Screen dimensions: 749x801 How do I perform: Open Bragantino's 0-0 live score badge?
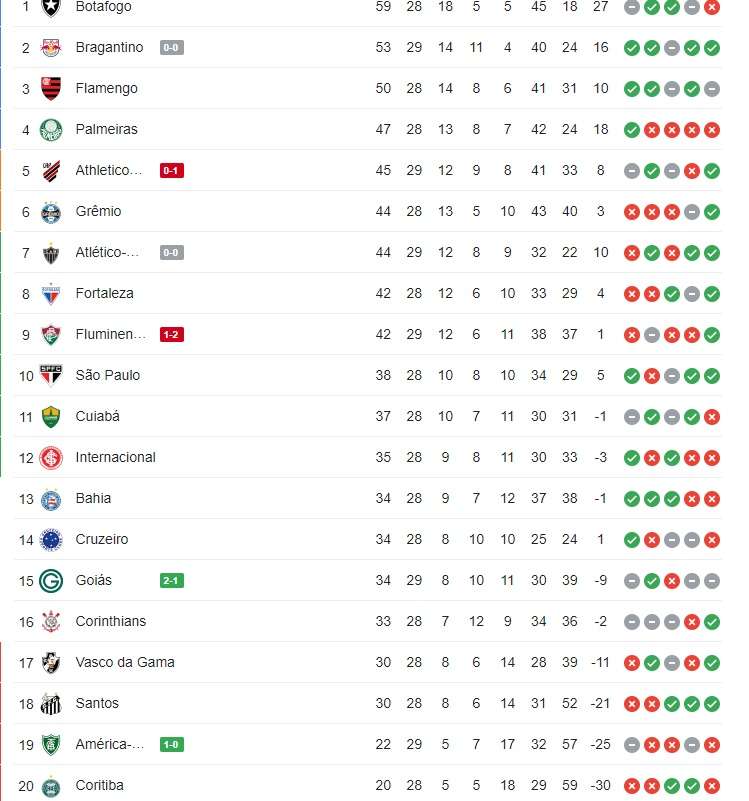pyautogui.click(x=172, y=48)
